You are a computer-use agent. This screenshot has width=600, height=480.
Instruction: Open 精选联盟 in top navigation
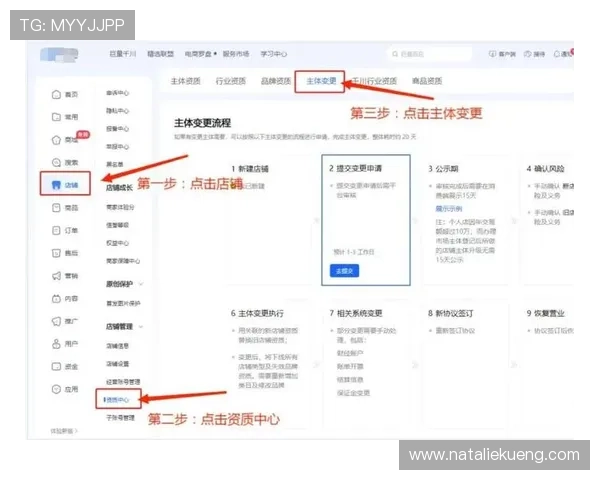click(160, 54)
